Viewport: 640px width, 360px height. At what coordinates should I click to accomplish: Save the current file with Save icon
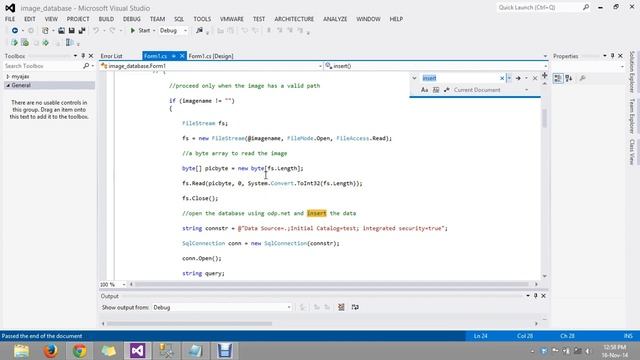[x=71, y=31]
